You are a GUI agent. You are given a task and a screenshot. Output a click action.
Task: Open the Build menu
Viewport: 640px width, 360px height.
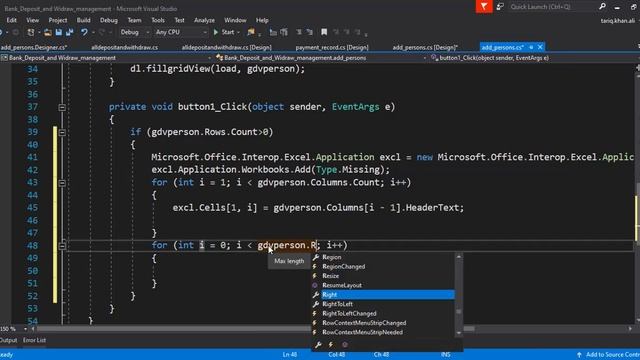pyautogui.click(x=83, y=20)
